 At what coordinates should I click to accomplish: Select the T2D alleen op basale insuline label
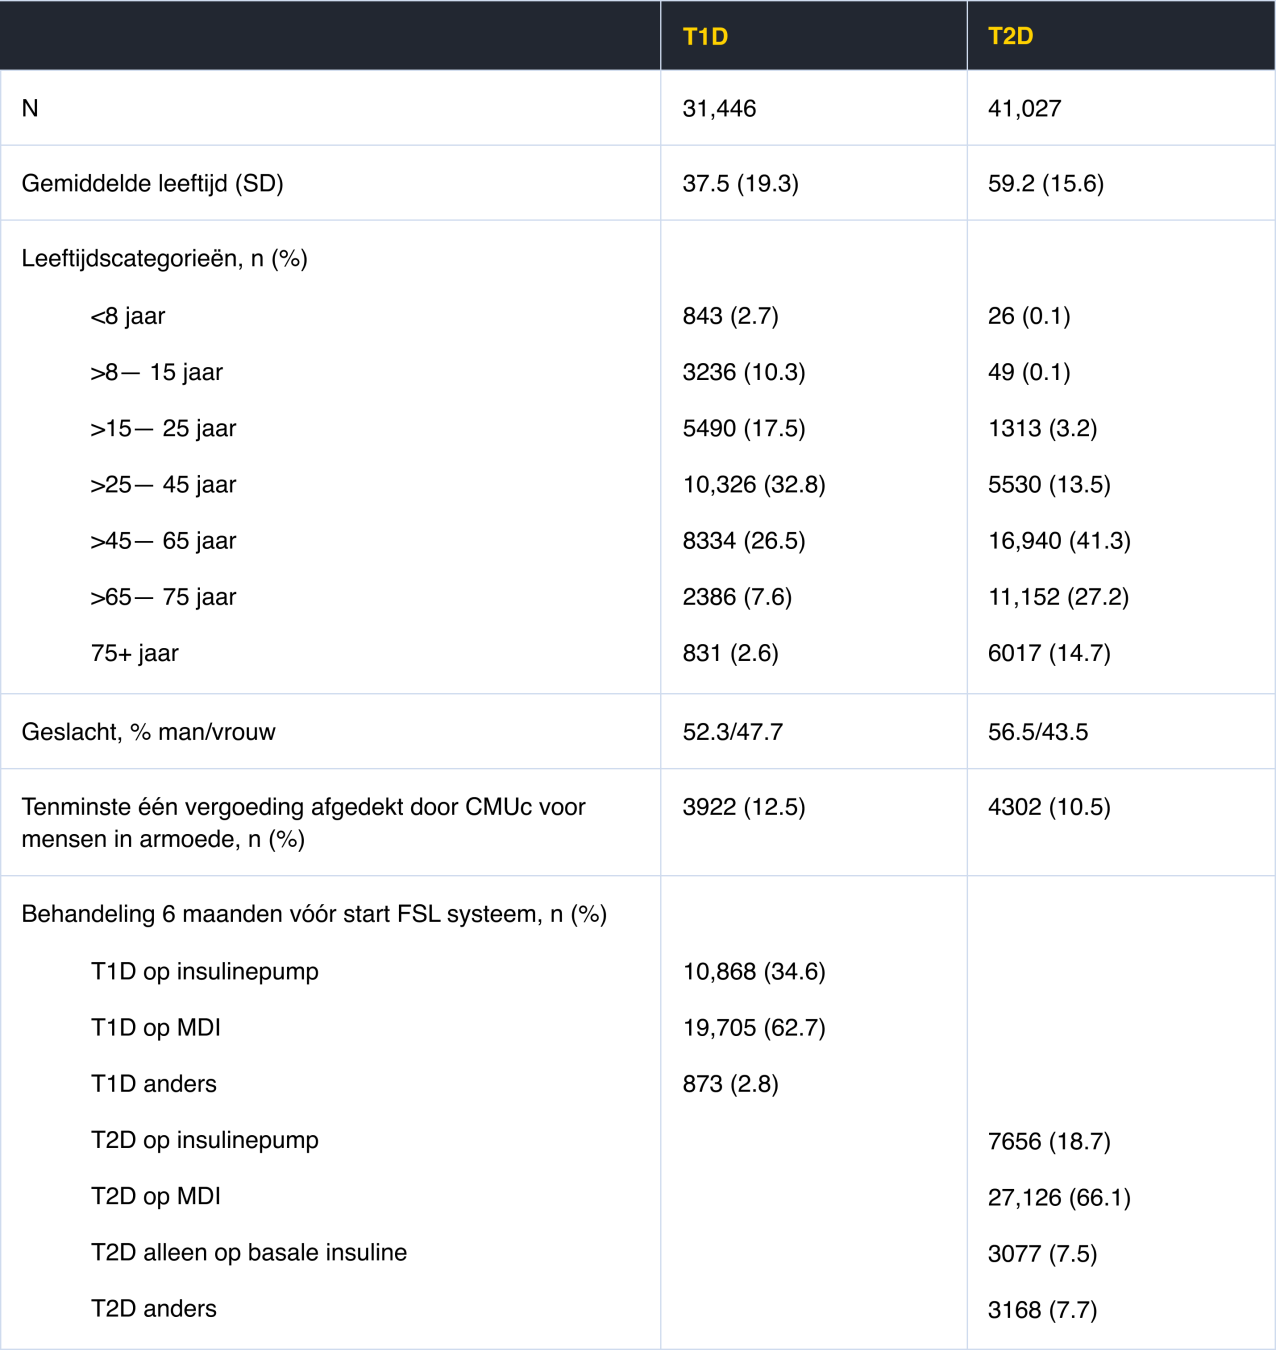click(x=249, y=1252)
